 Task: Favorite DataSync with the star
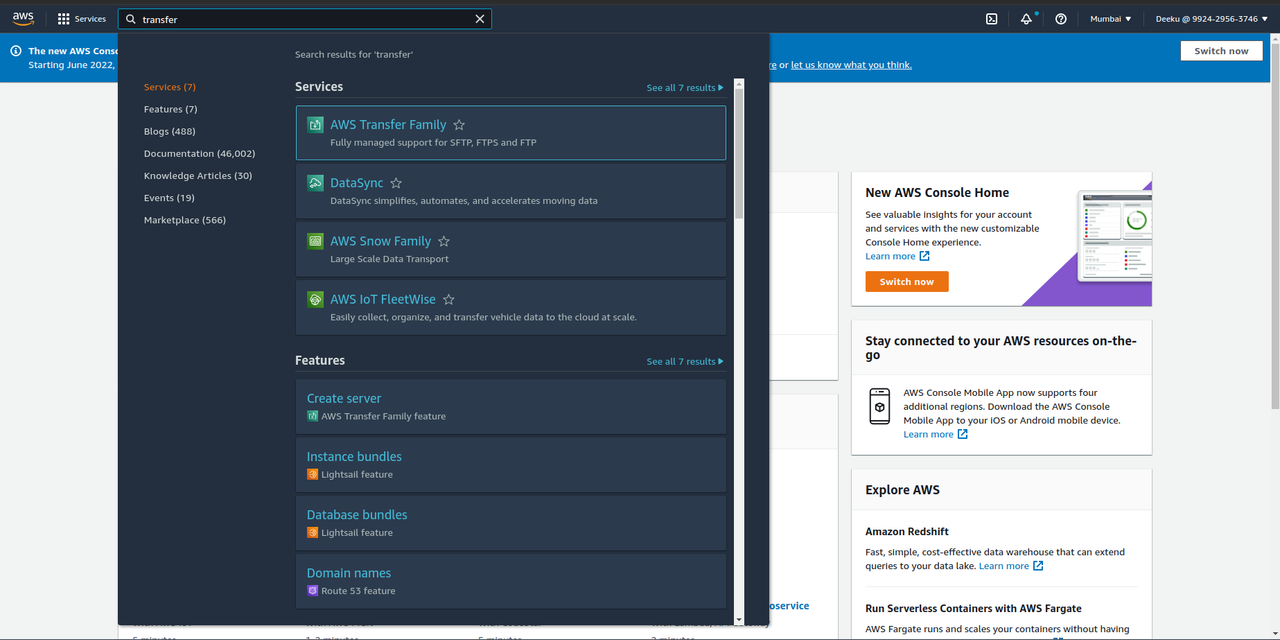(x=396, y=183)
